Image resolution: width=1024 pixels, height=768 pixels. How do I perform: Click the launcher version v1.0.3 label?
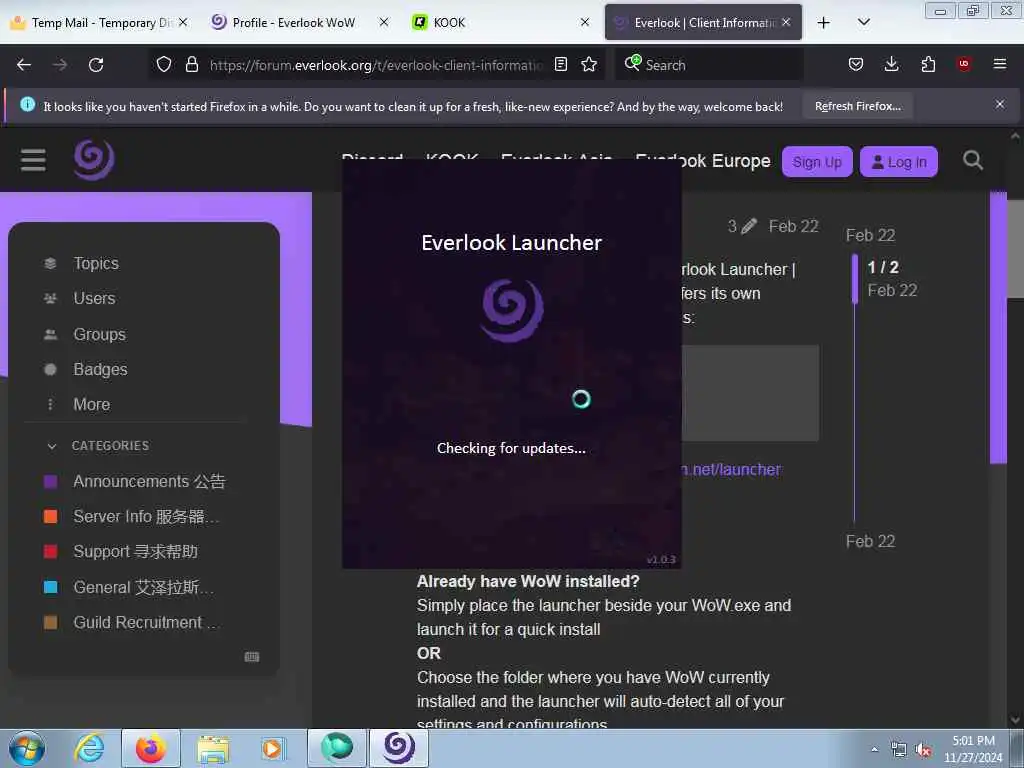[x=661, y=560]
